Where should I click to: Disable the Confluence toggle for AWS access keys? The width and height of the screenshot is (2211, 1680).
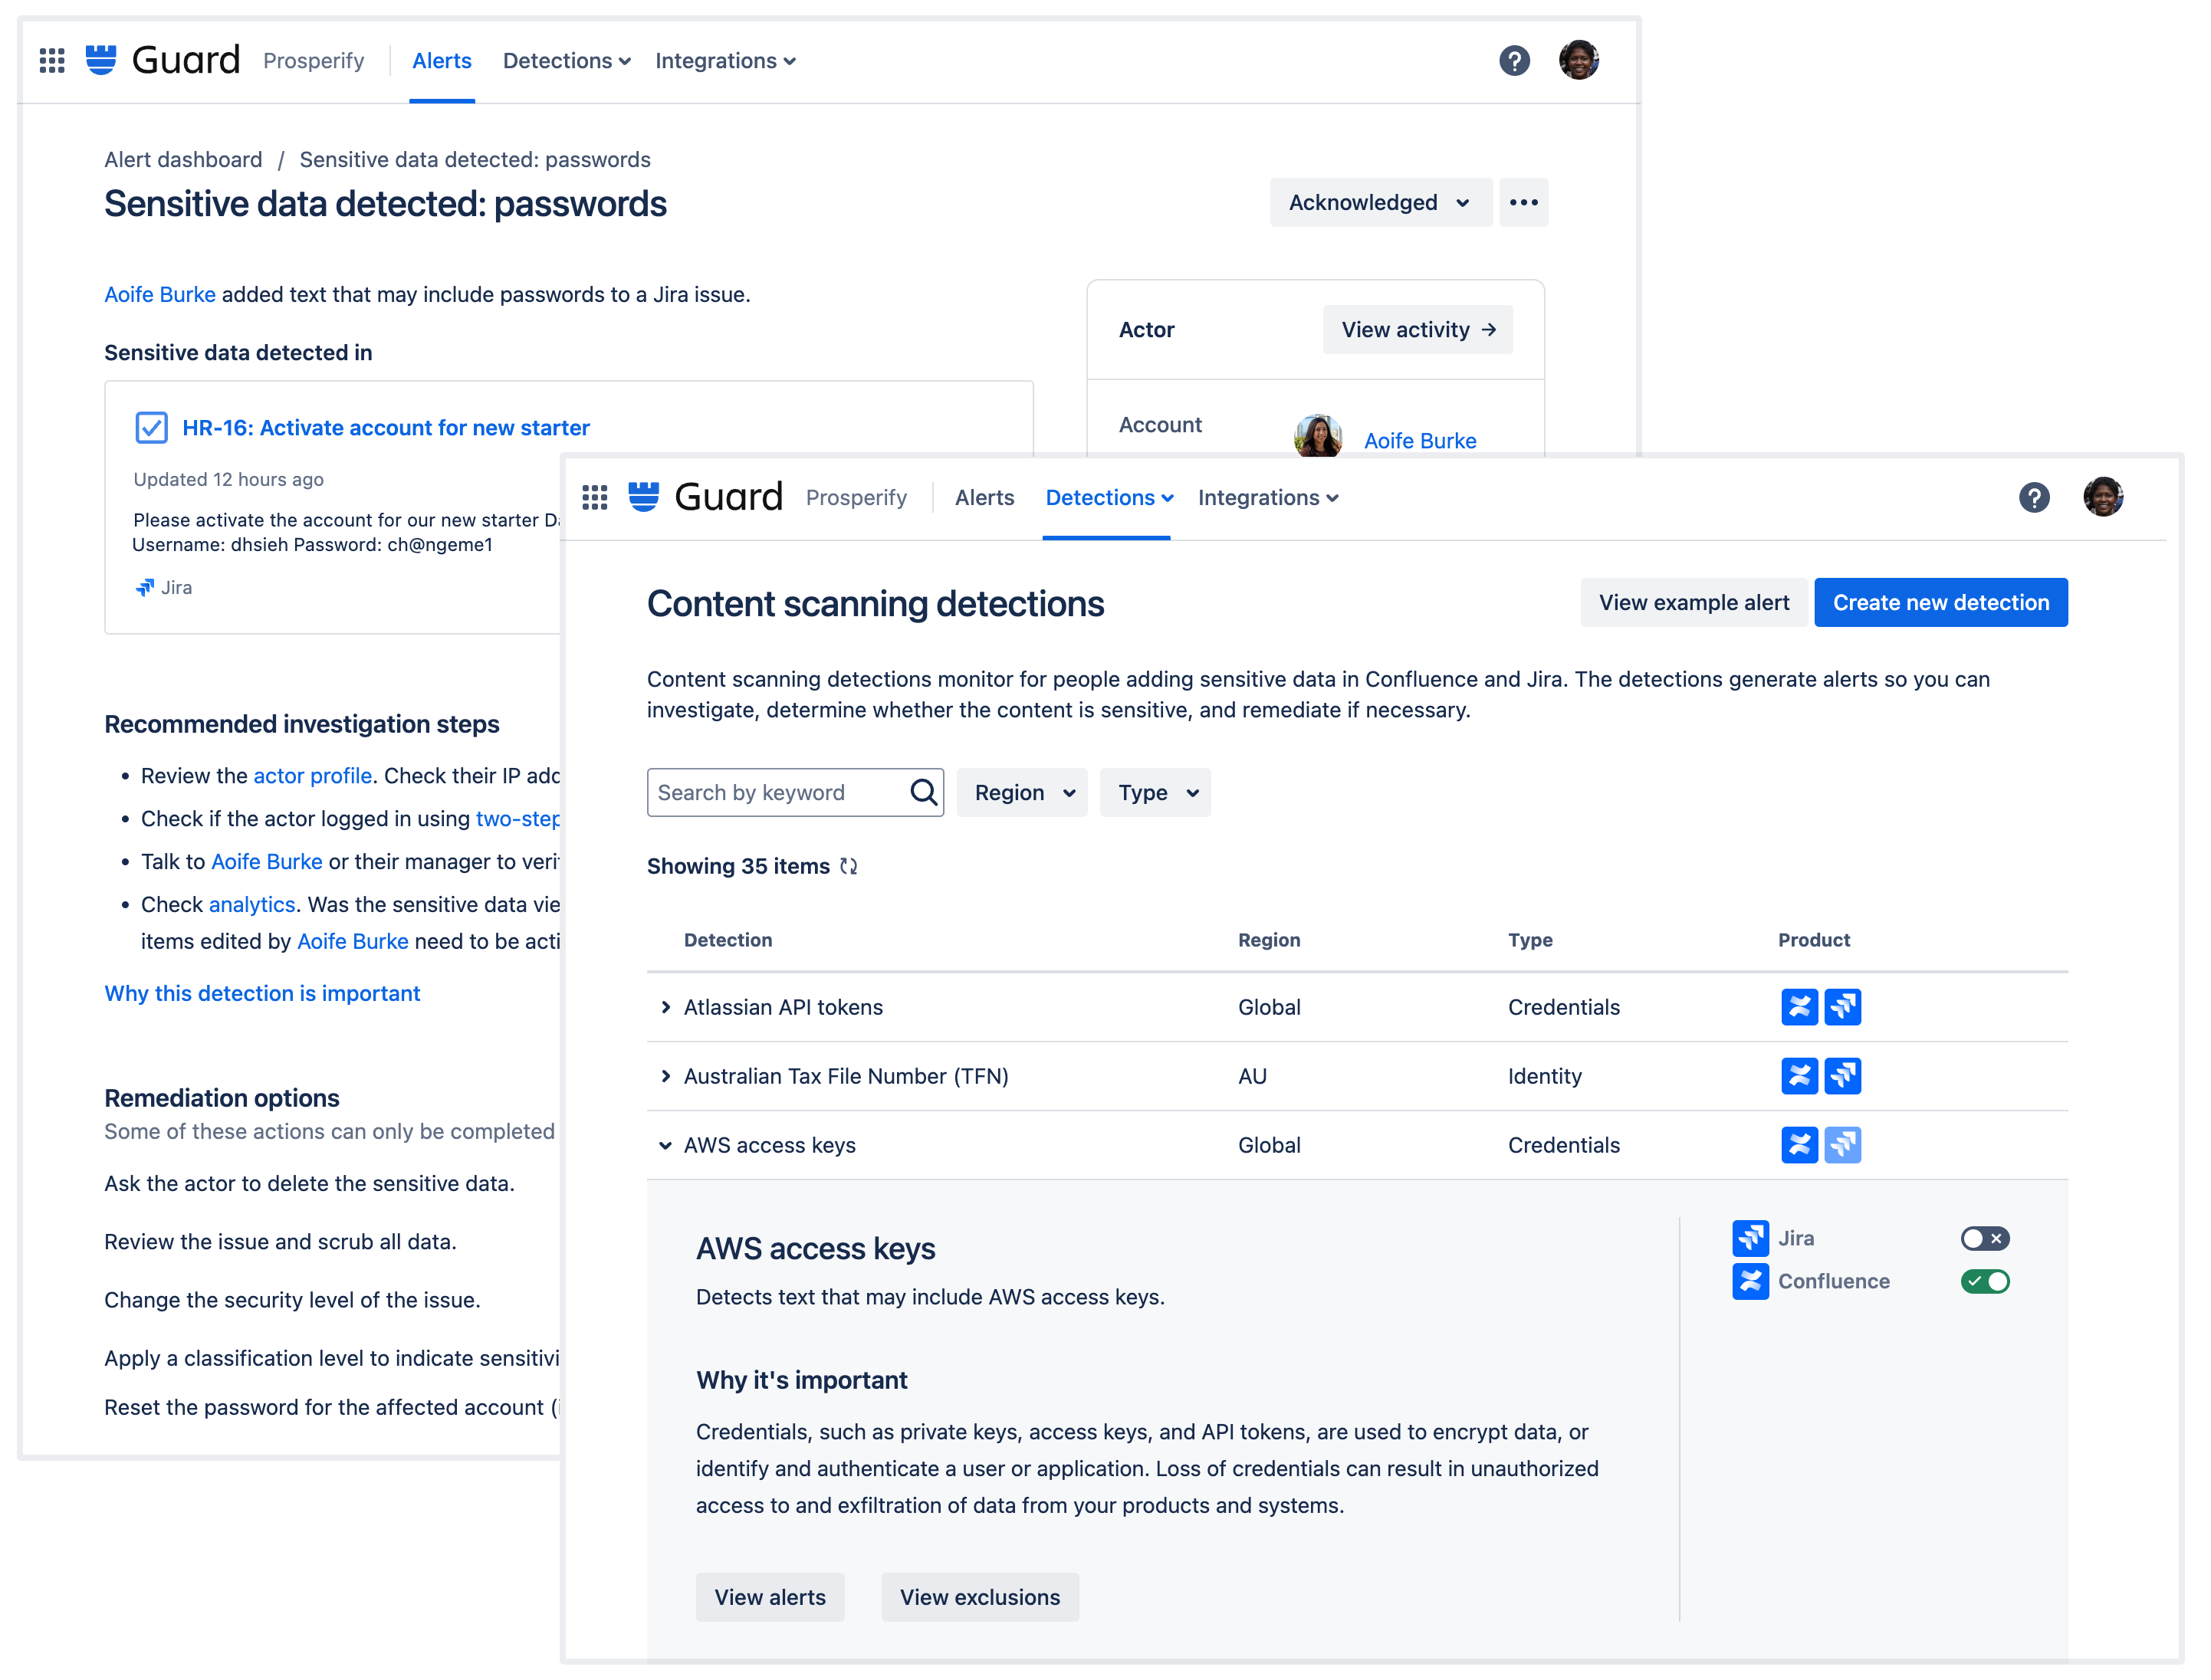1986,1281
